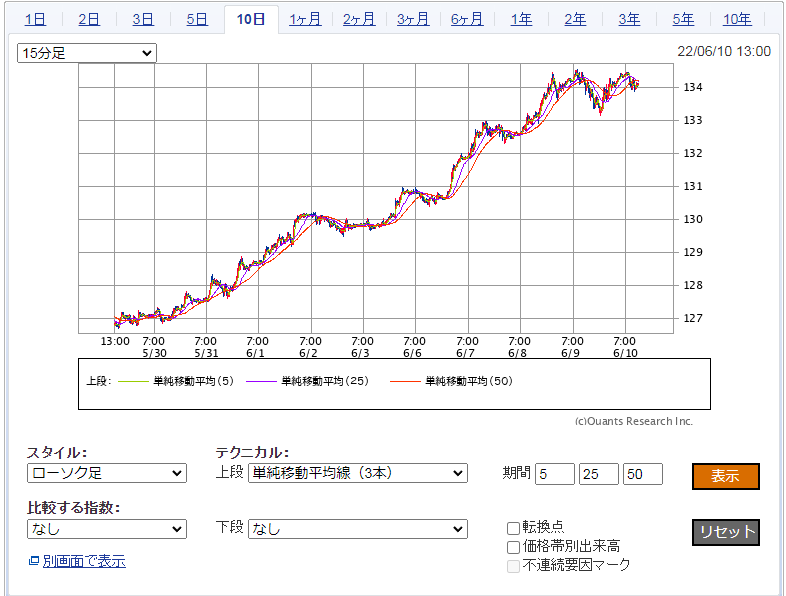Select the 10年 range tab
The image size is (786, 596).
click(737, 19)
